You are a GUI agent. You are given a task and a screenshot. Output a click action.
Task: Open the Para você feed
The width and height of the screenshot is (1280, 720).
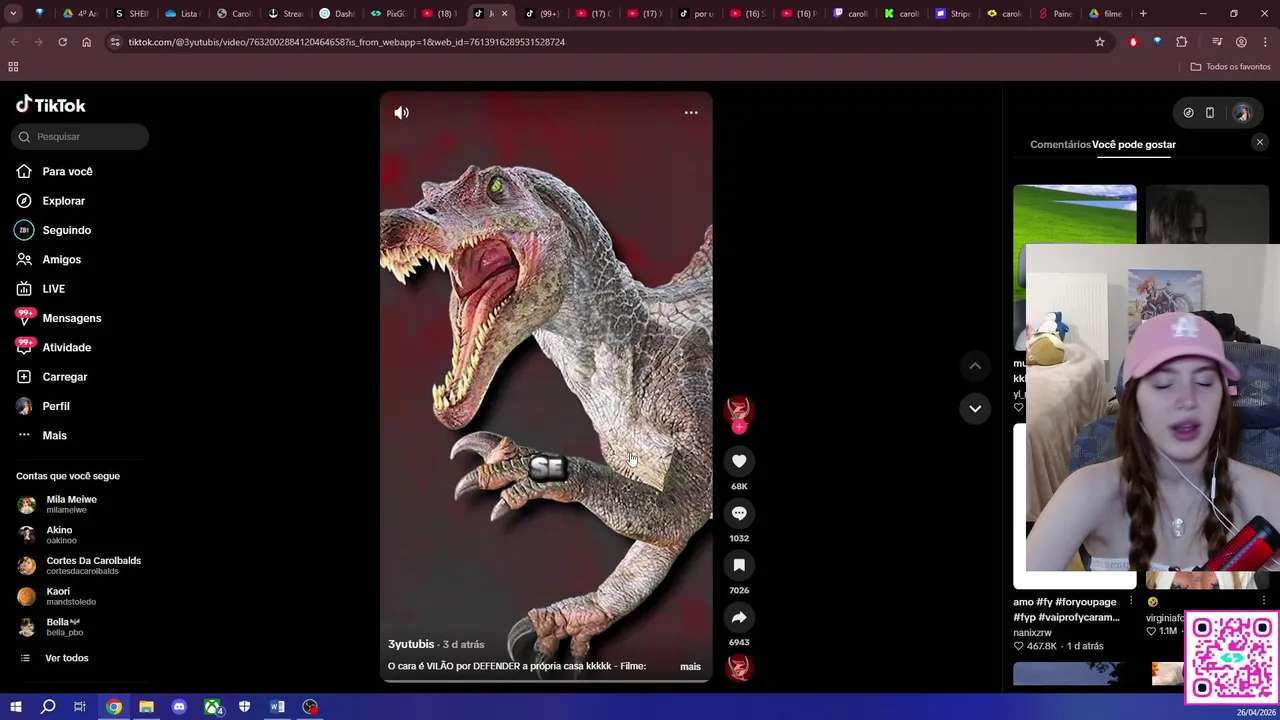67,172
